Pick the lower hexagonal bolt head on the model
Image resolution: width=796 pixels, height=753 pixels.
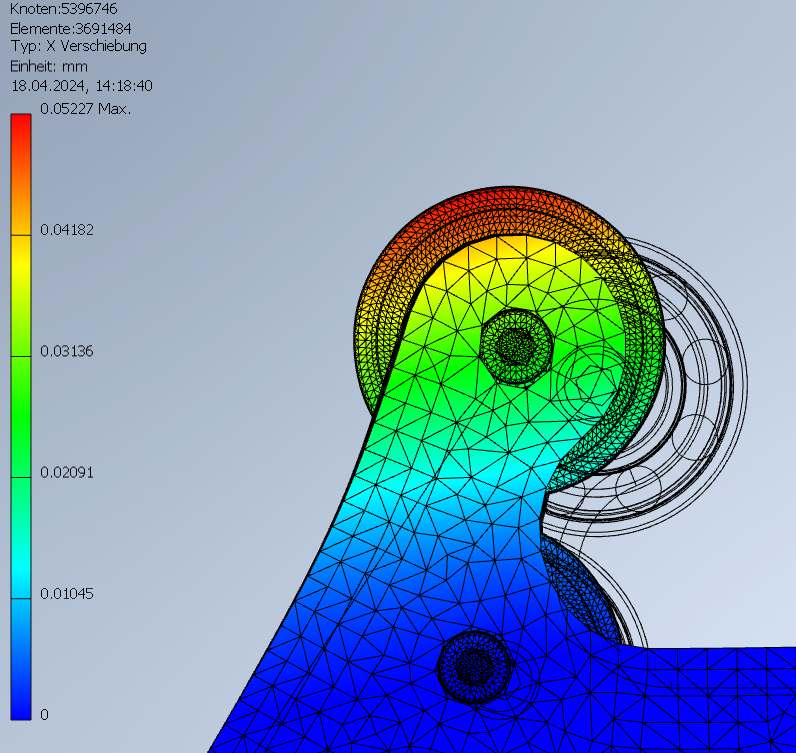click(475, 665)
